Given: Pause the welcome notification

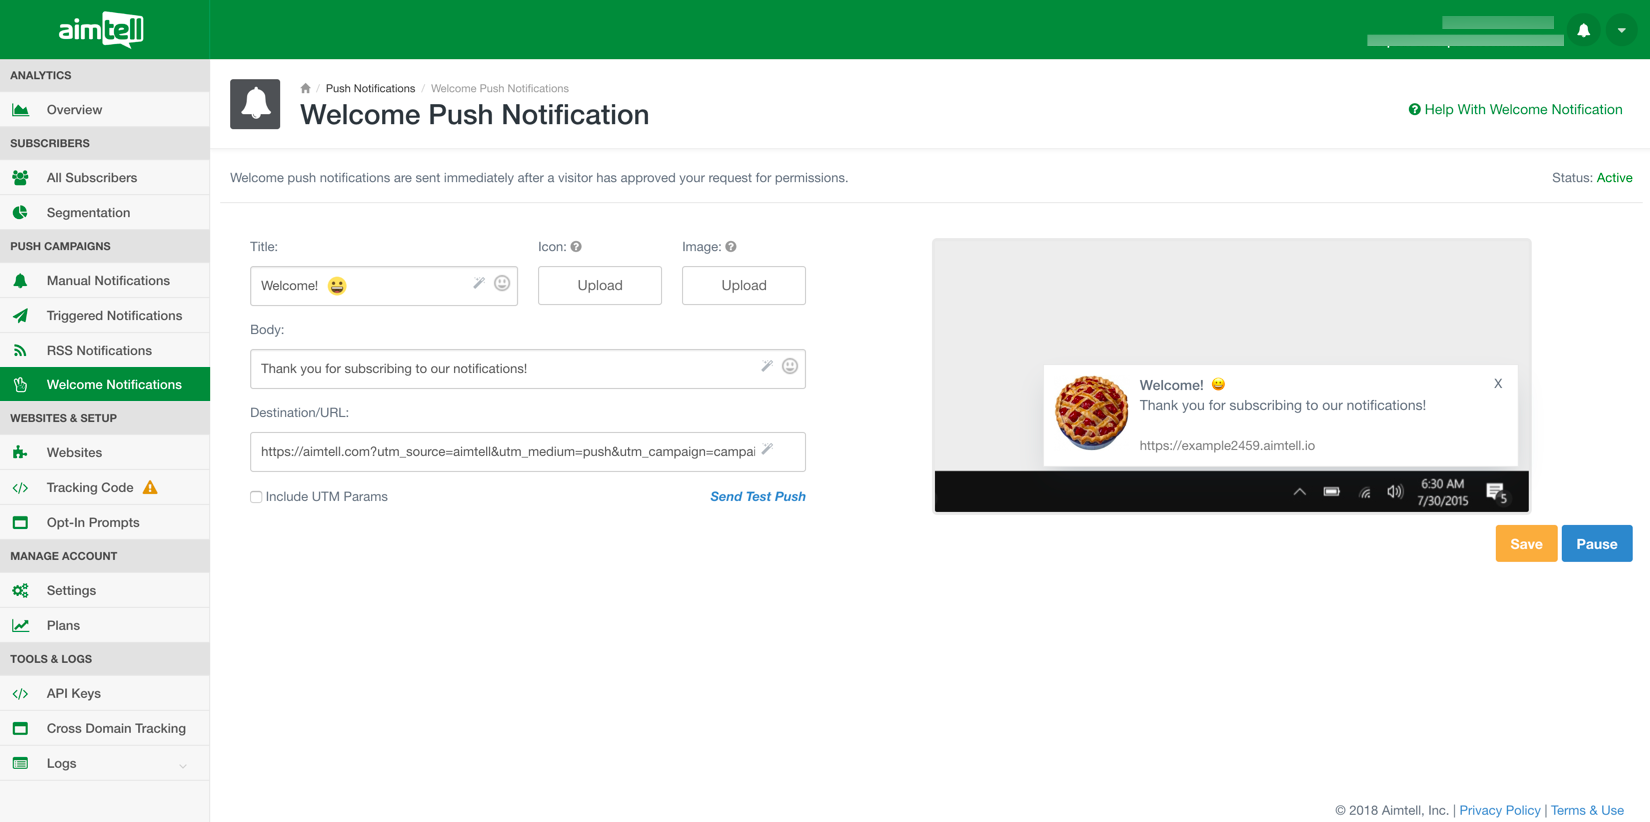Looking at the screenshot, I should (x=1596, y=544).
